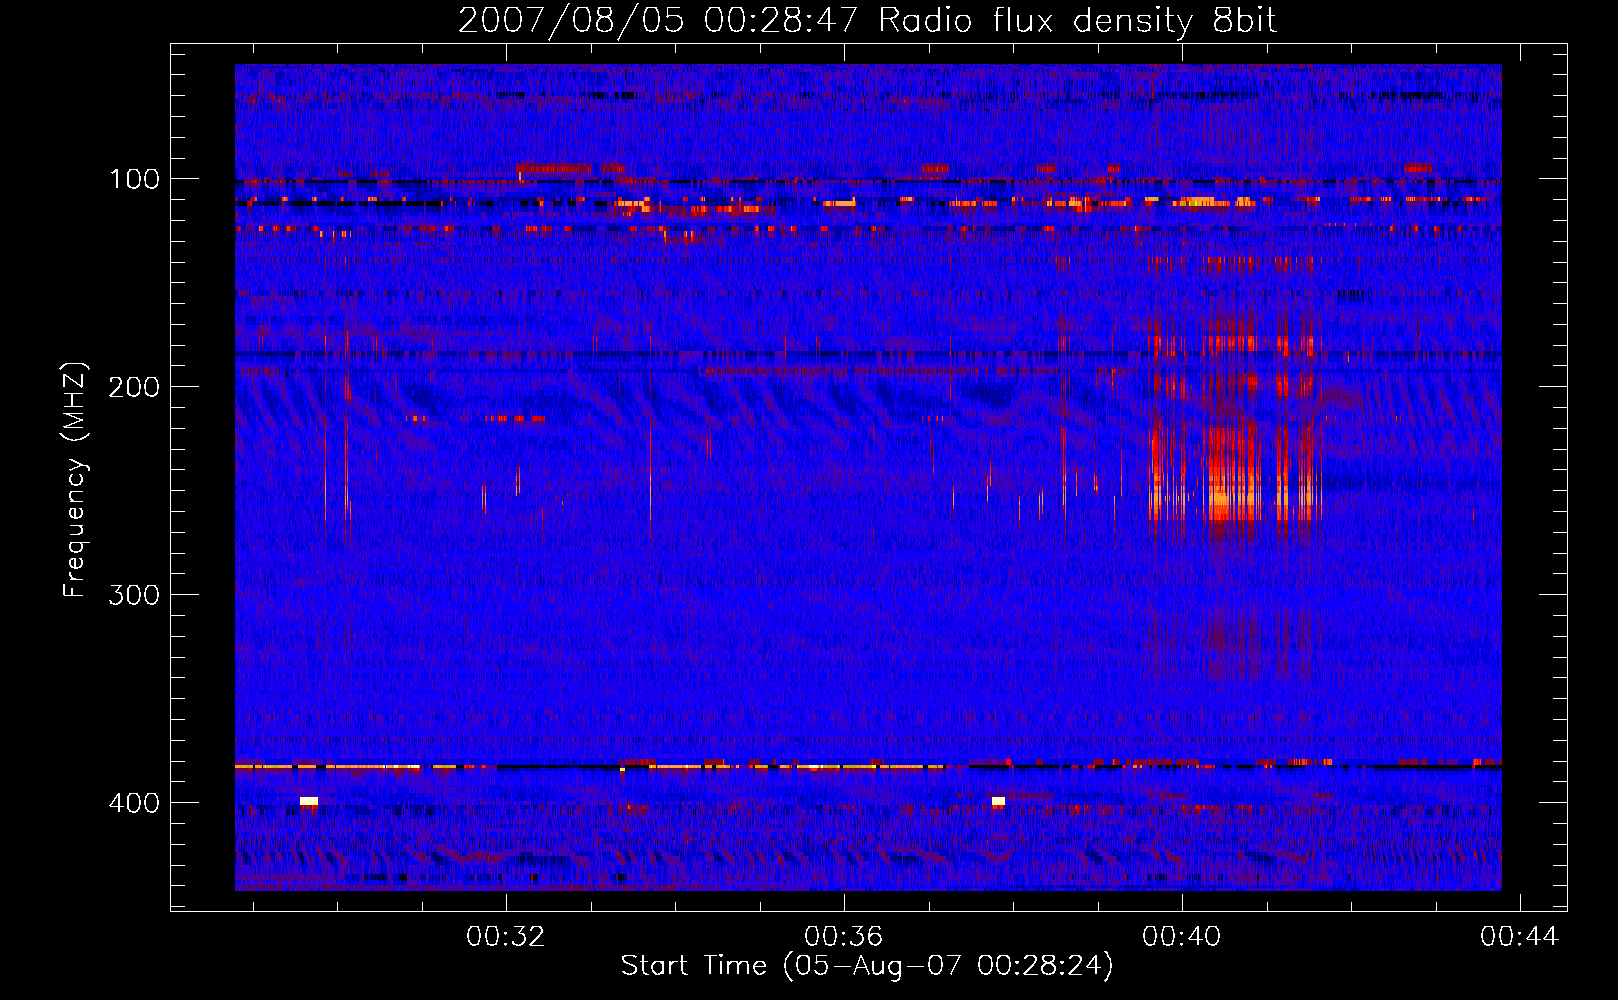Click the 'Frequency (MHZ)' axis label
Image resolution: width=1618 pixels, height=1000 pixels.
[75, 480]
